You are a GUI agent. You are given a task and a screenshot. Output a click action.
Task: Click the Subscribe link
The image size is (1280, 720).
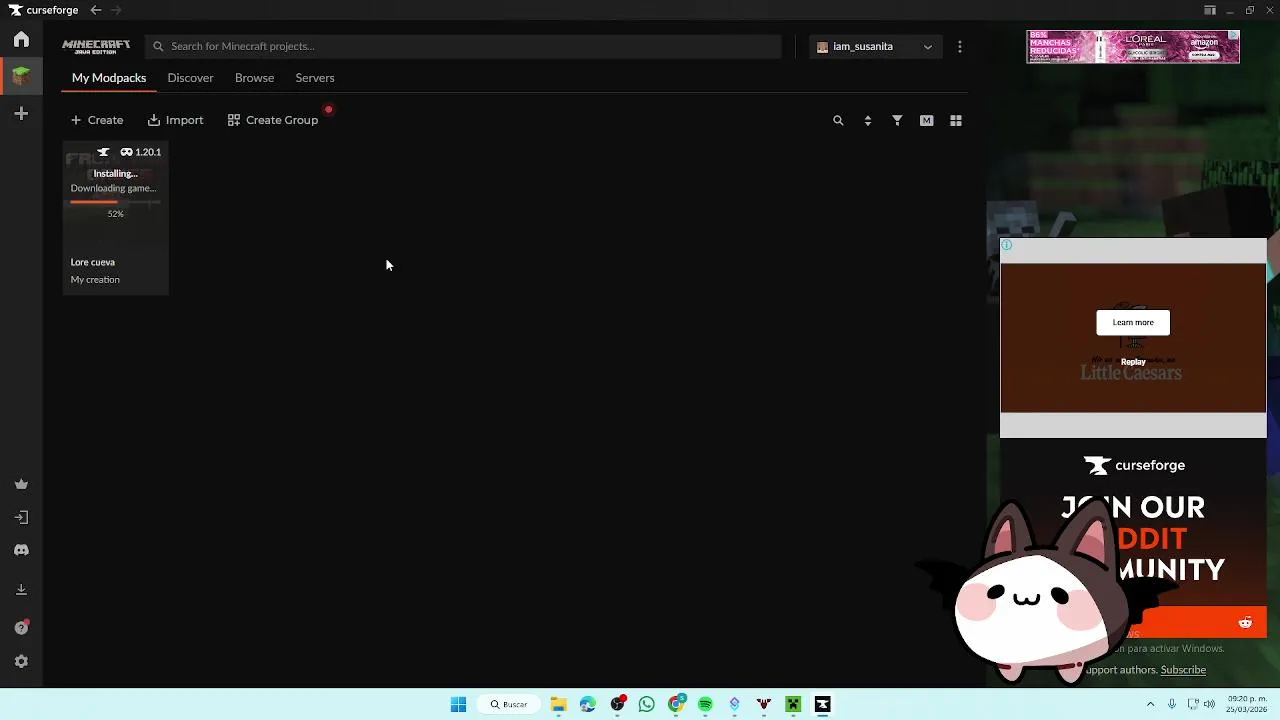(1183, 670)
